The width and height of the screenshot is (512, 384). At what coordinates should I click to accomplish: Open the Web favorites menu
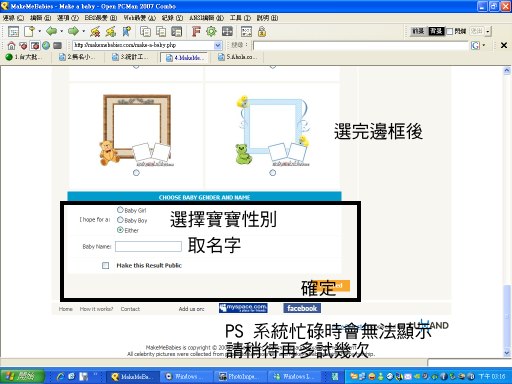coord(139,18)
